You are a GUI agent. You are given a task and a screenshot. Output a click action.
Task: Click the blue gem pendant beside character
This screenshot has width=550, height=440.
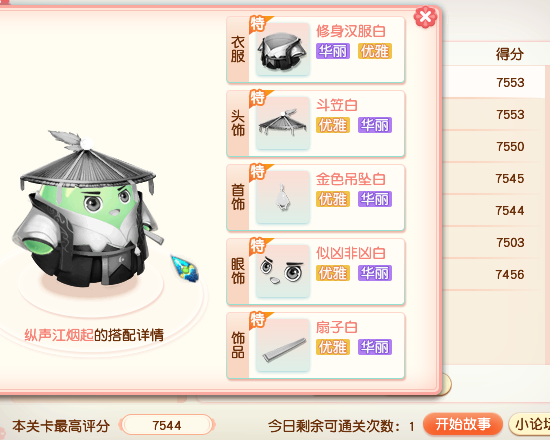tap(185, 268)
